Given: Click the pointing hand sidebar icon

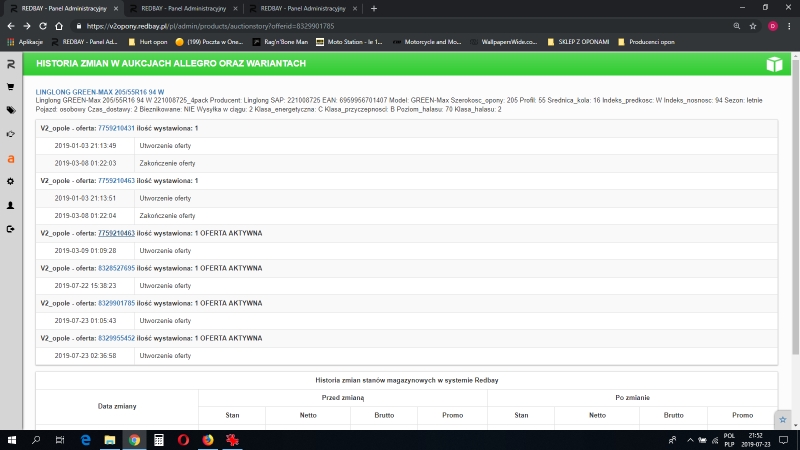Looking at the screenshot, I should [x=10, y=134].
